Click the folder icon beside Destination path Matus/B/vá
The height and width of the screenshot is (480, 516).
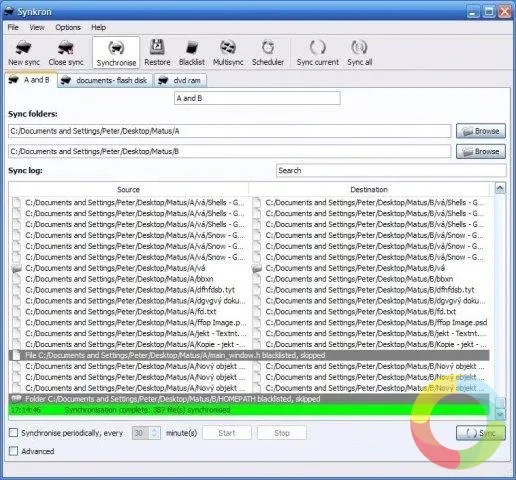pyautogui.click(x=257, y=268)
